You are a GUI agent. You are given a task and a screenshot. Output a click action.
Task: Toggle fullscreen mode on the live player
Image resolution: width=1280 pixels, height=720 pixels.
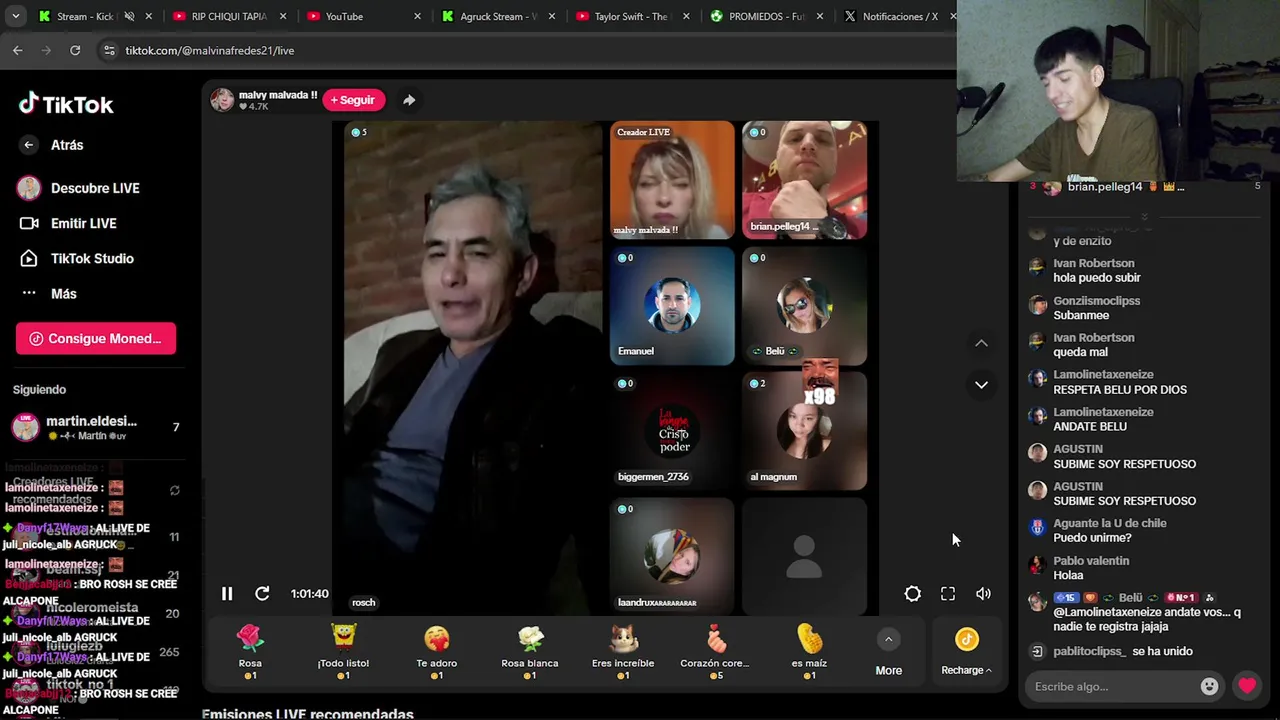tap(948, 594)
